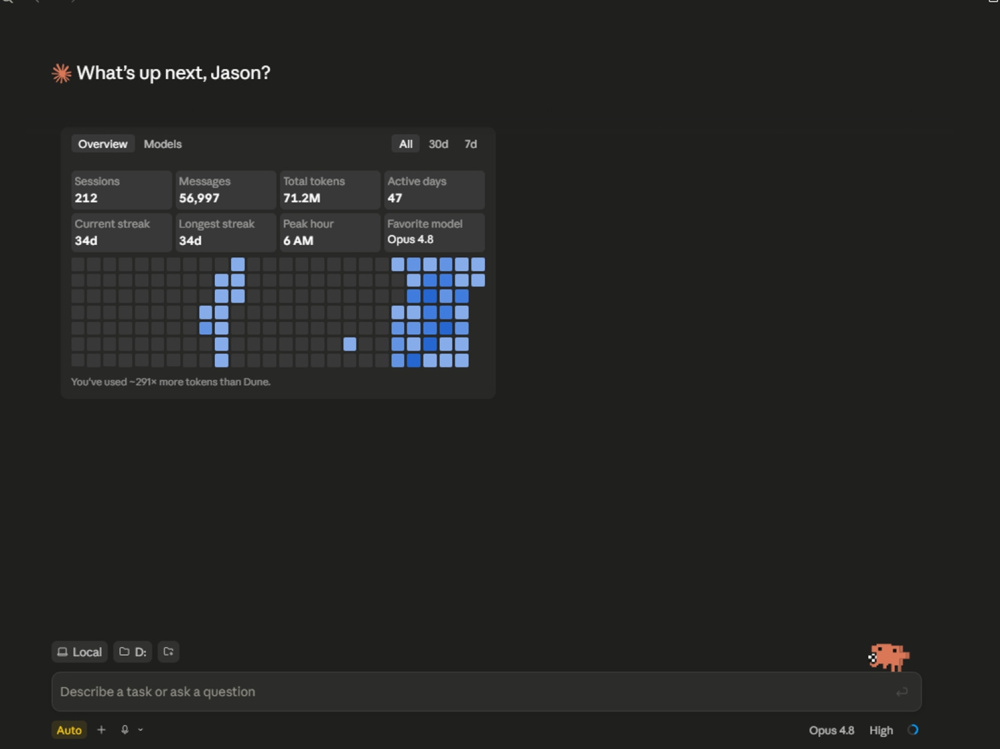Open the Opus 4.8 model selector

pos(832,730)
